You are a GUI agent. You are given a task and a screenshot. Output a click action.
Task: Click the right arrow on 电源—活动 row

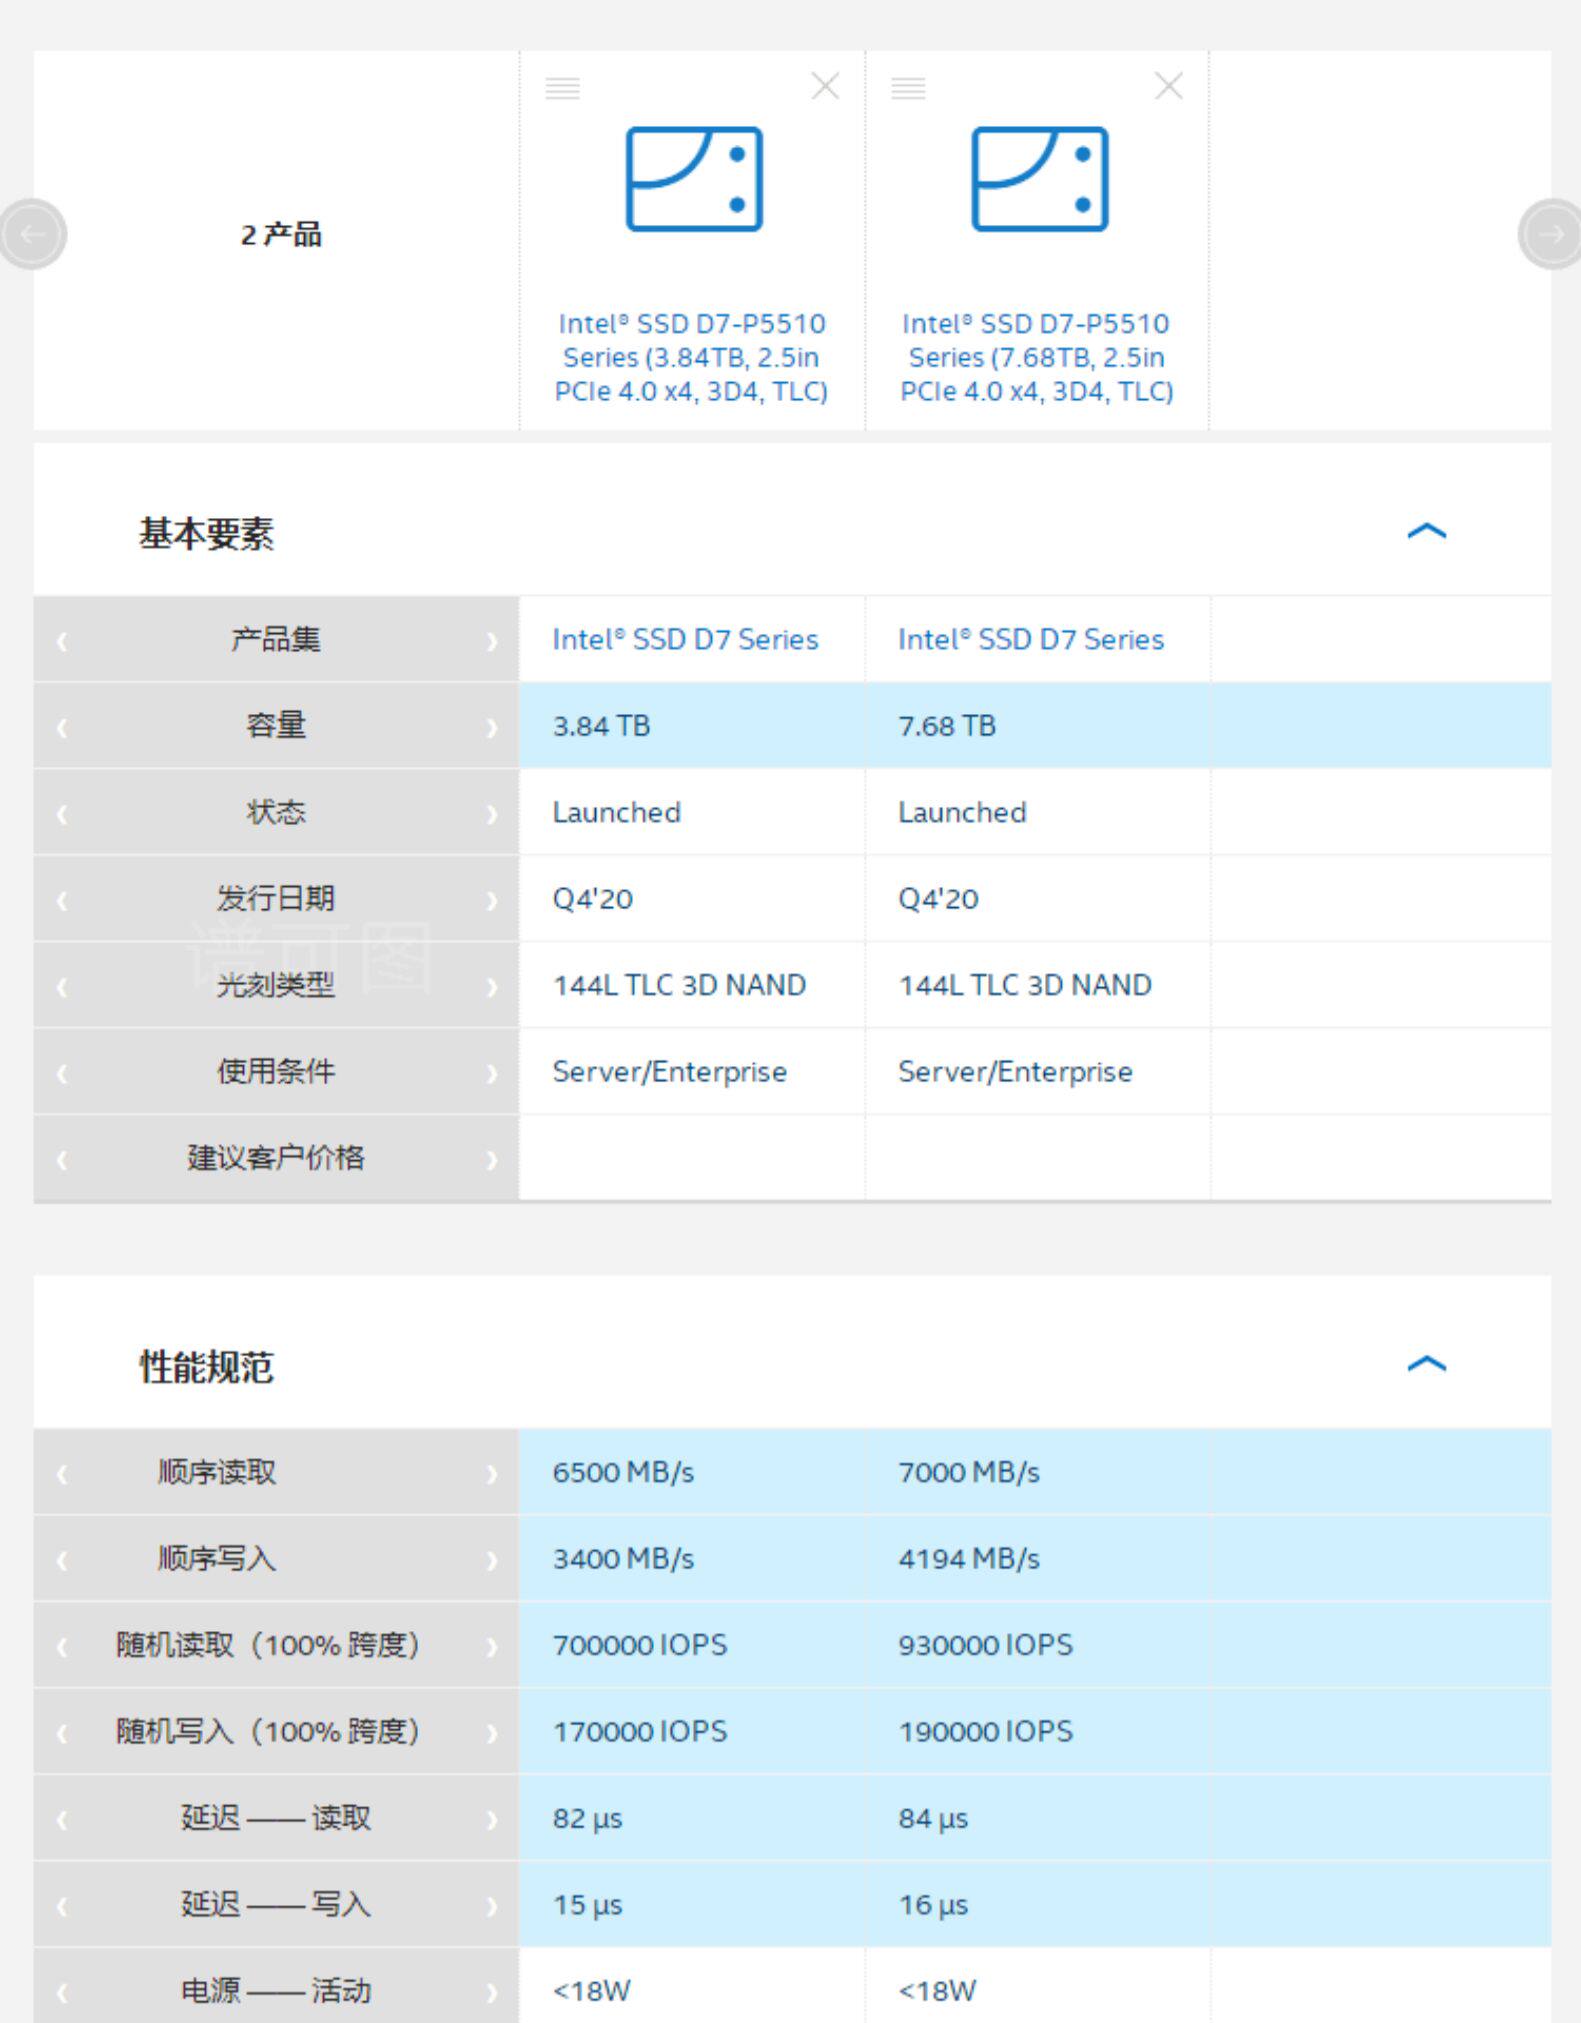pyautogui.click(x=492, y=1992)
